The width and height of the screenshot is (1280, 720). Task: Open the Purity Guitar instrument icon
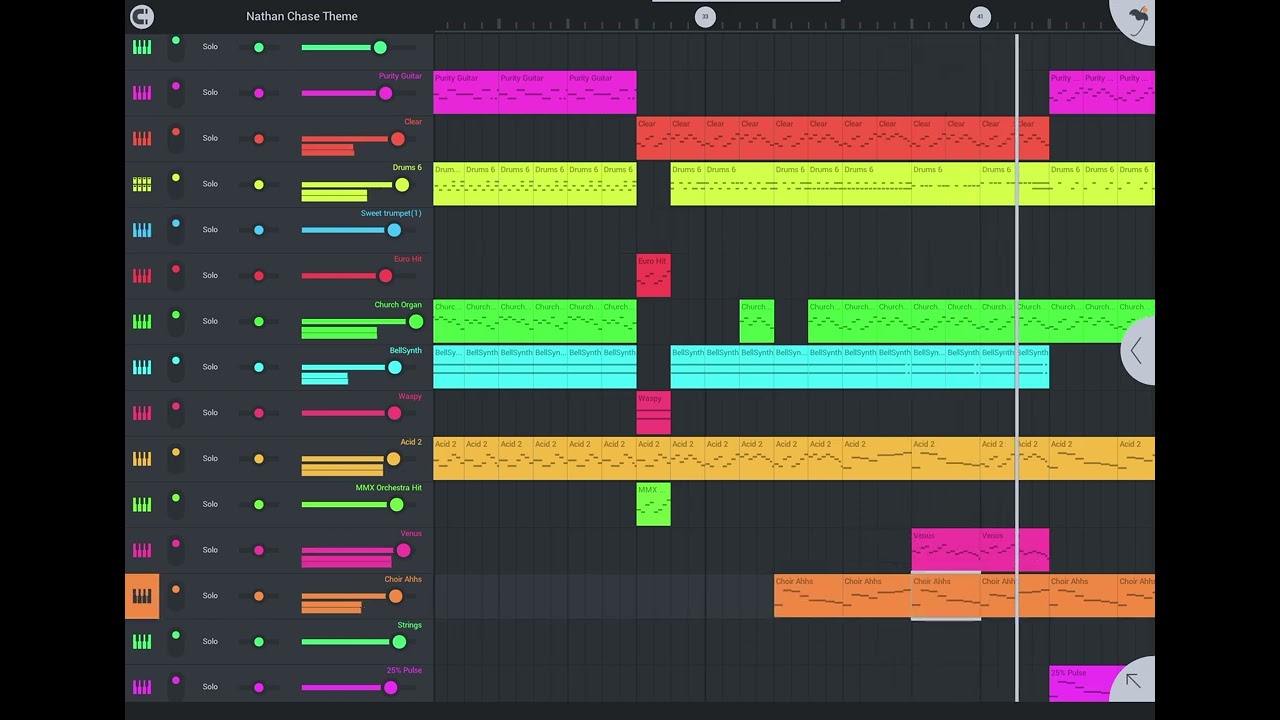tap(142, 93)
